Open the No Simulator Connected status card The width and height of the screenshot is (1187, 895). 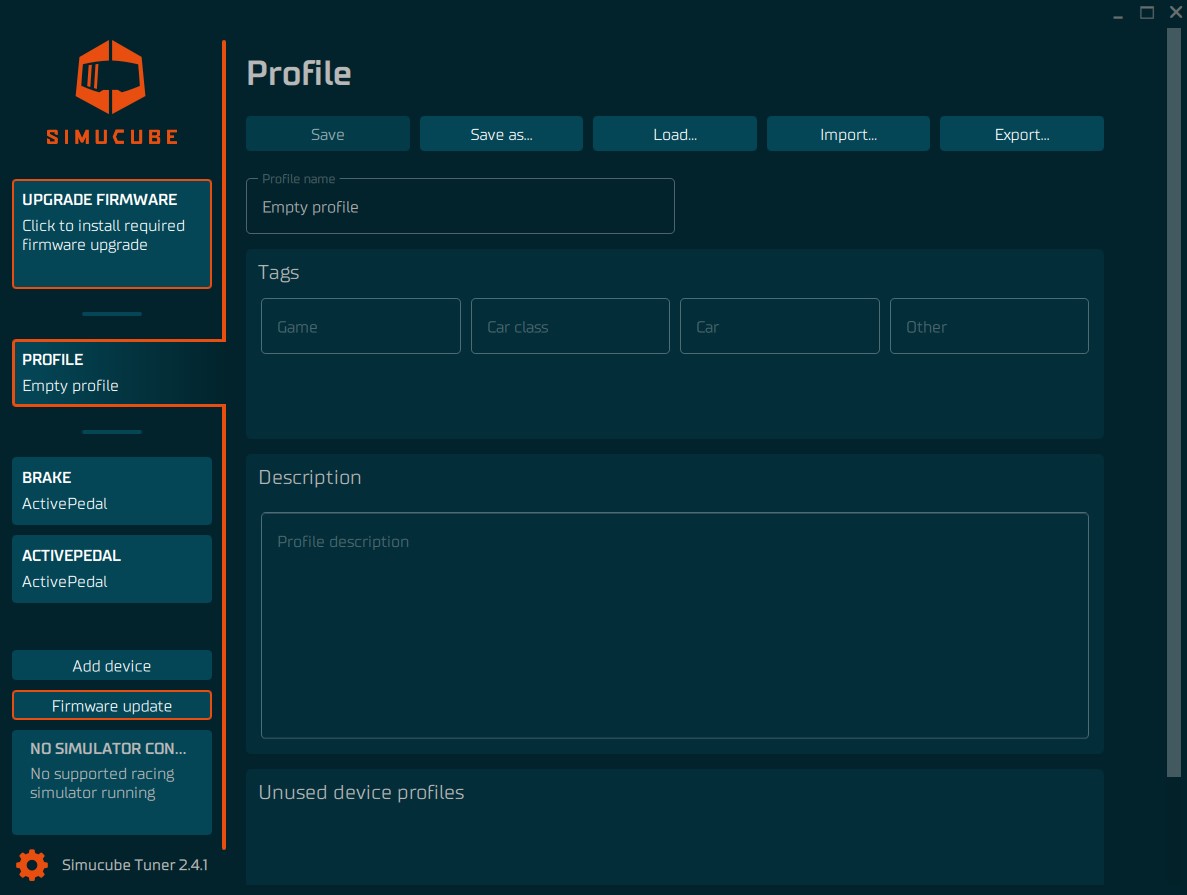[x=112, y=782]
